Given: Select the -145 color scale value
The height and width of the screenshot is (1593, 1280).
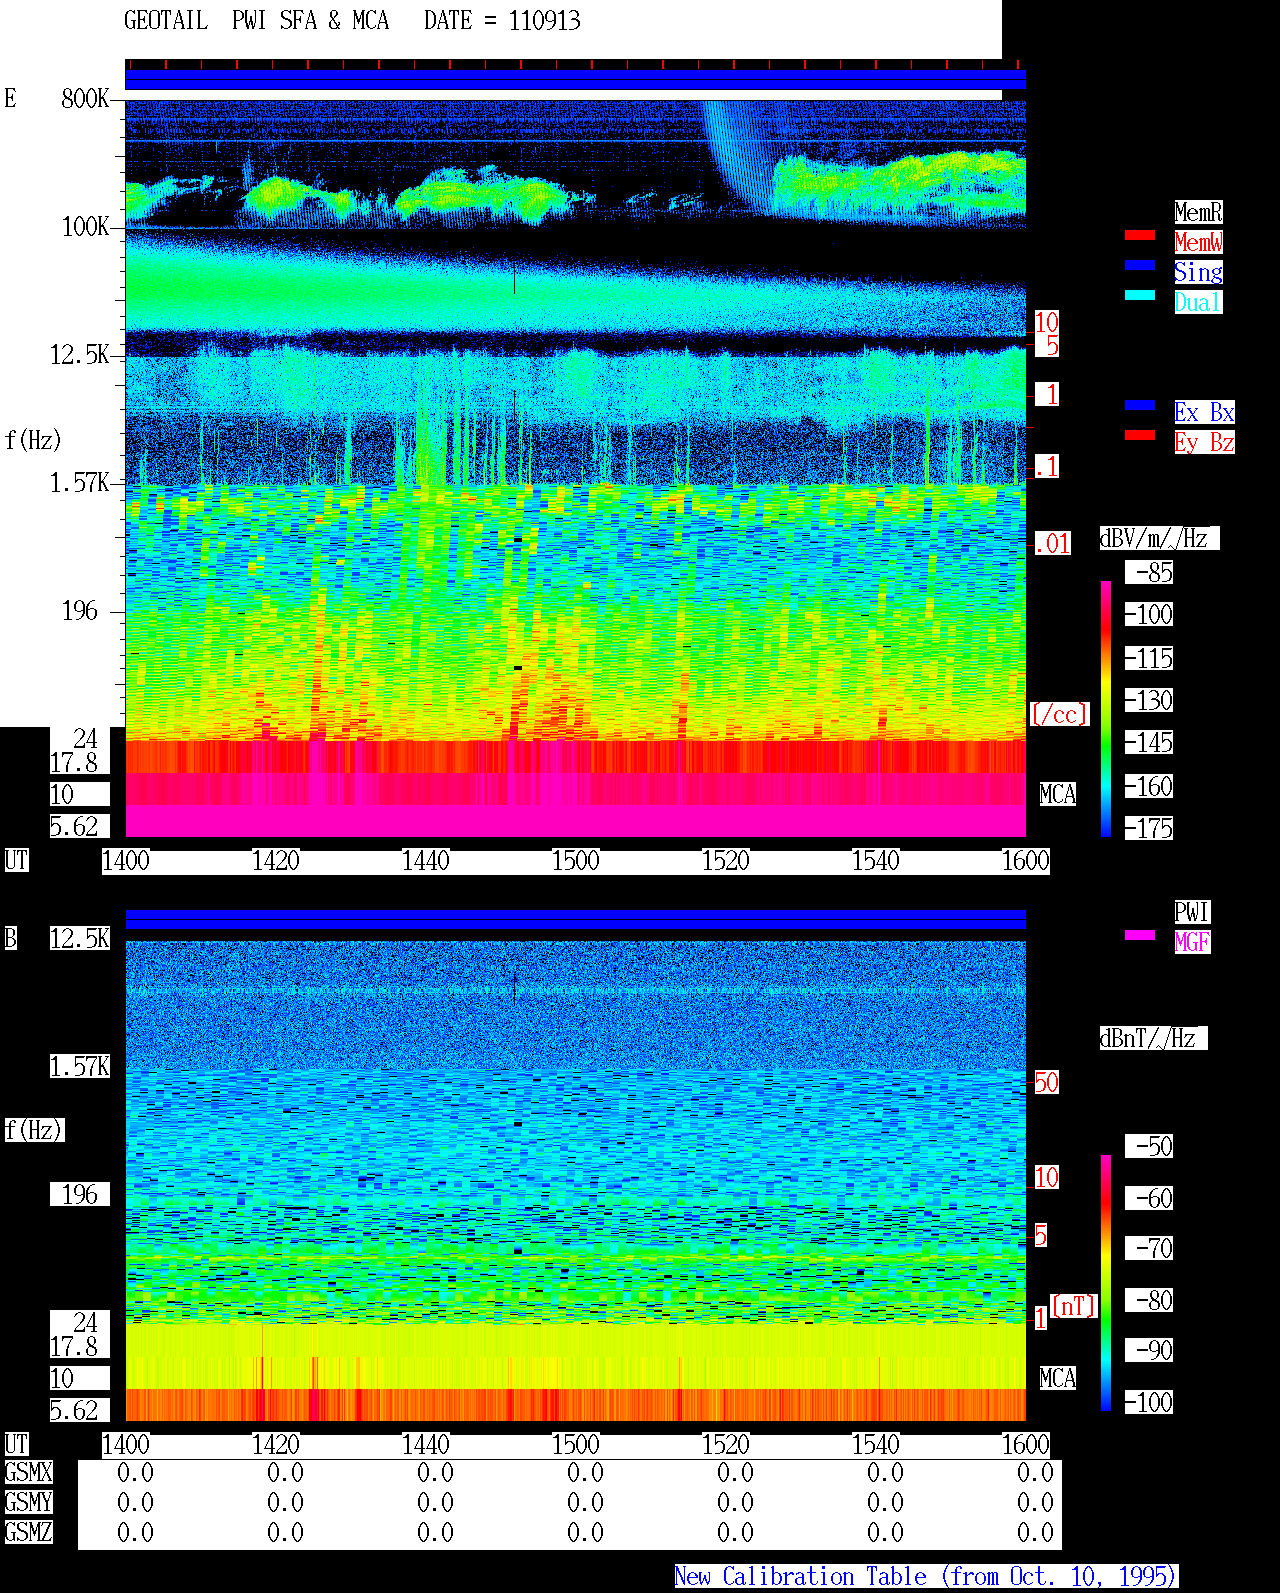Looking at the screenshot, I should tap(1149, 742).
